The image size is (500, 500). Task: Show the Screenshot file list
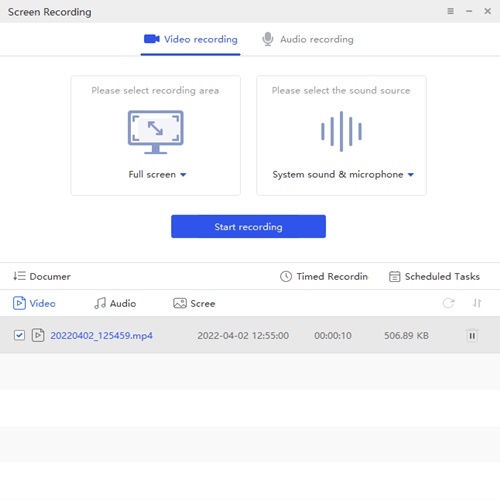pos(194,303)
